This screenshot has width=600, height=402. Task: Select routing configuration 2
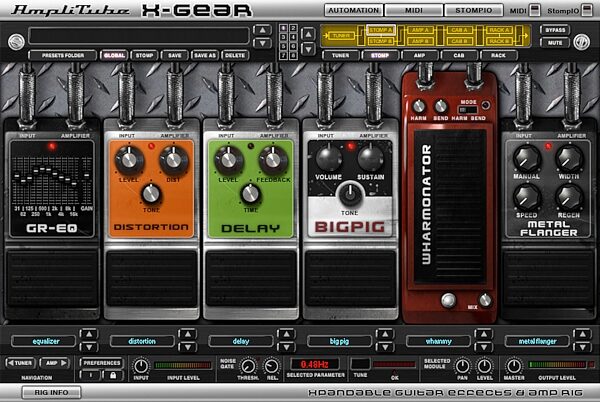click(x=293, y=28)
